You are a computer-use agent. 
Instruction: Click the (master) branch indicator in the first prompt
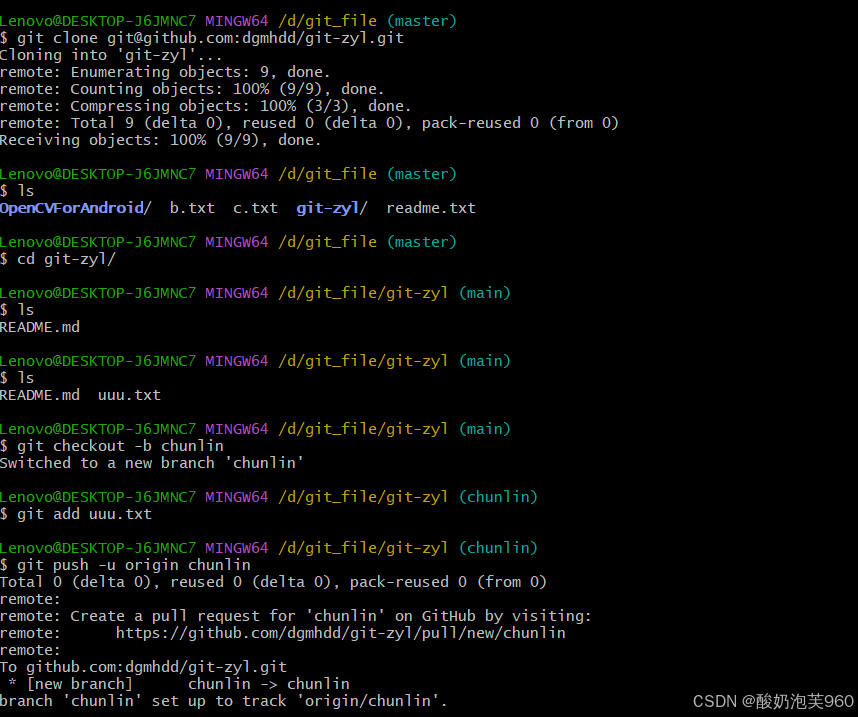tap(421, 20)
